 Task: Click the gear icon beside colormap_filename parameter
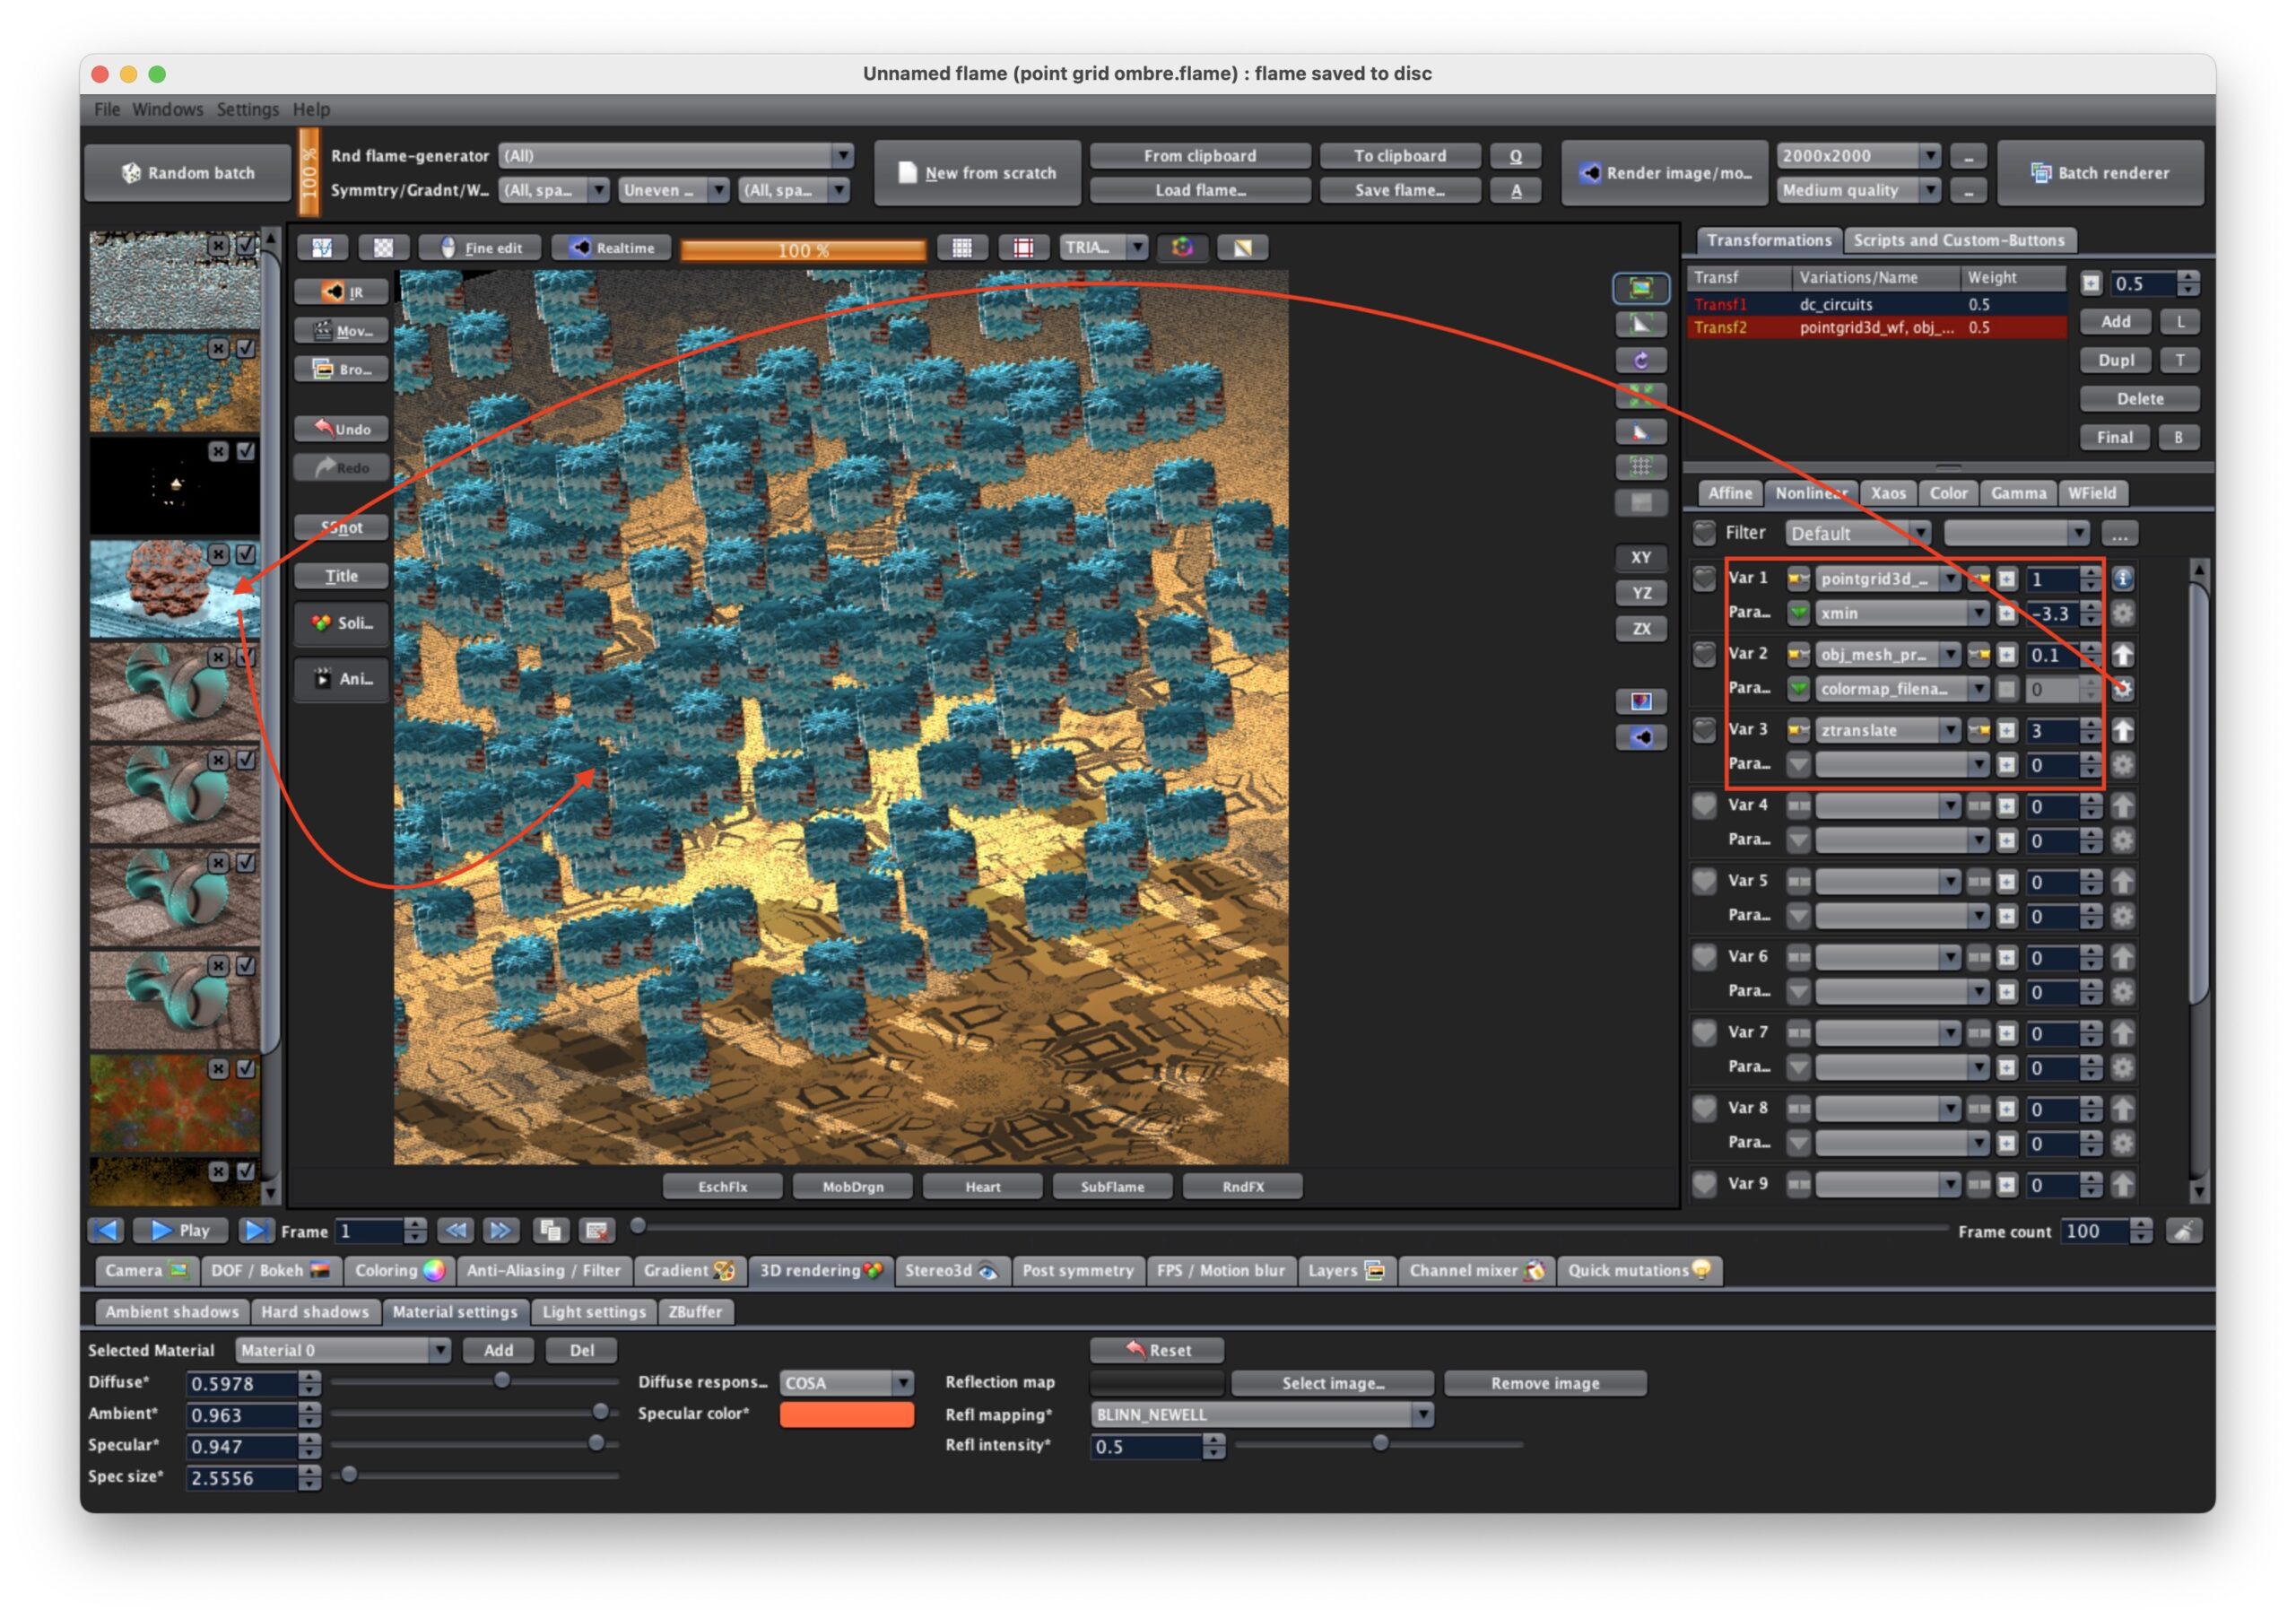pyautogui.click(x=2122, y=689)
